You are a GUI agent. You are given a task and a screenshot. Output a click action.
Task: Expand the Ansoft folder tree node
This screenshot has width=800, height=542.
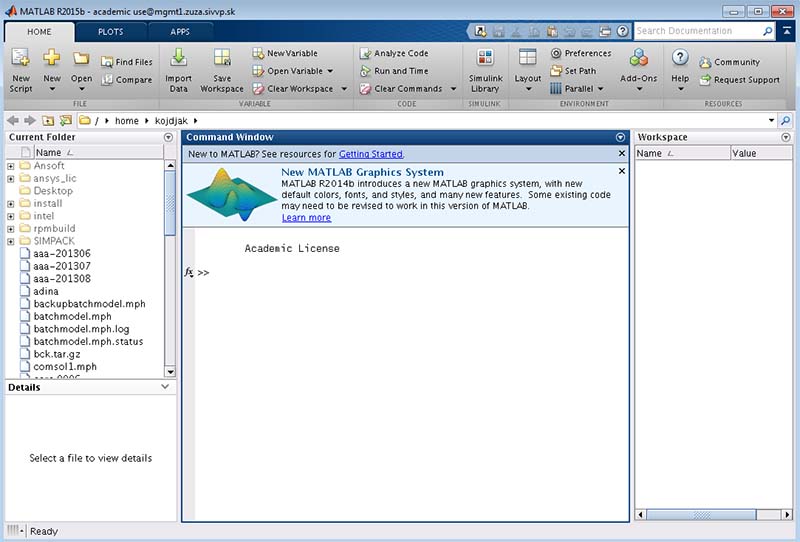pos(10,166)
